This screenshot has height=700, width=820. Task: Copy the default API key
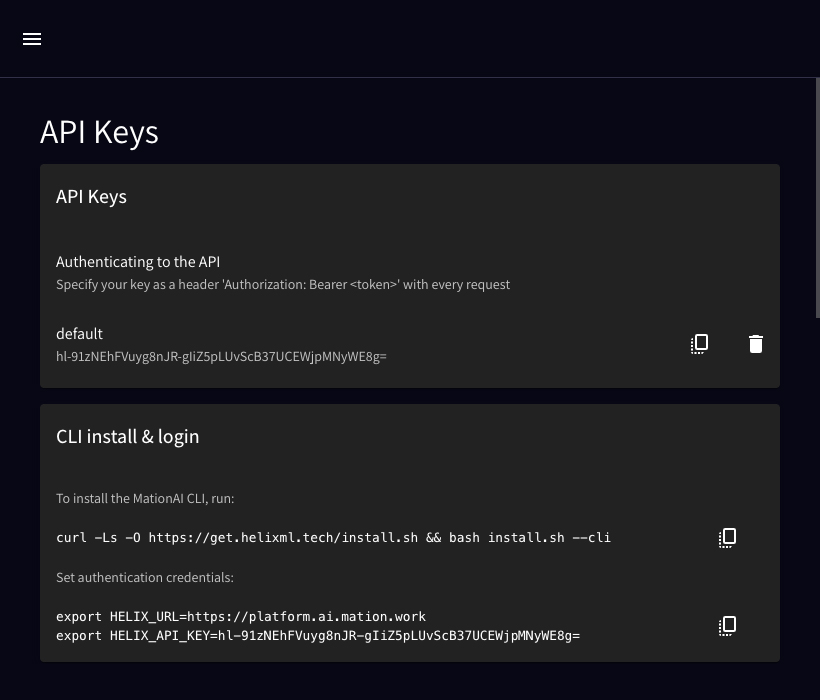[x=699, y=344]
